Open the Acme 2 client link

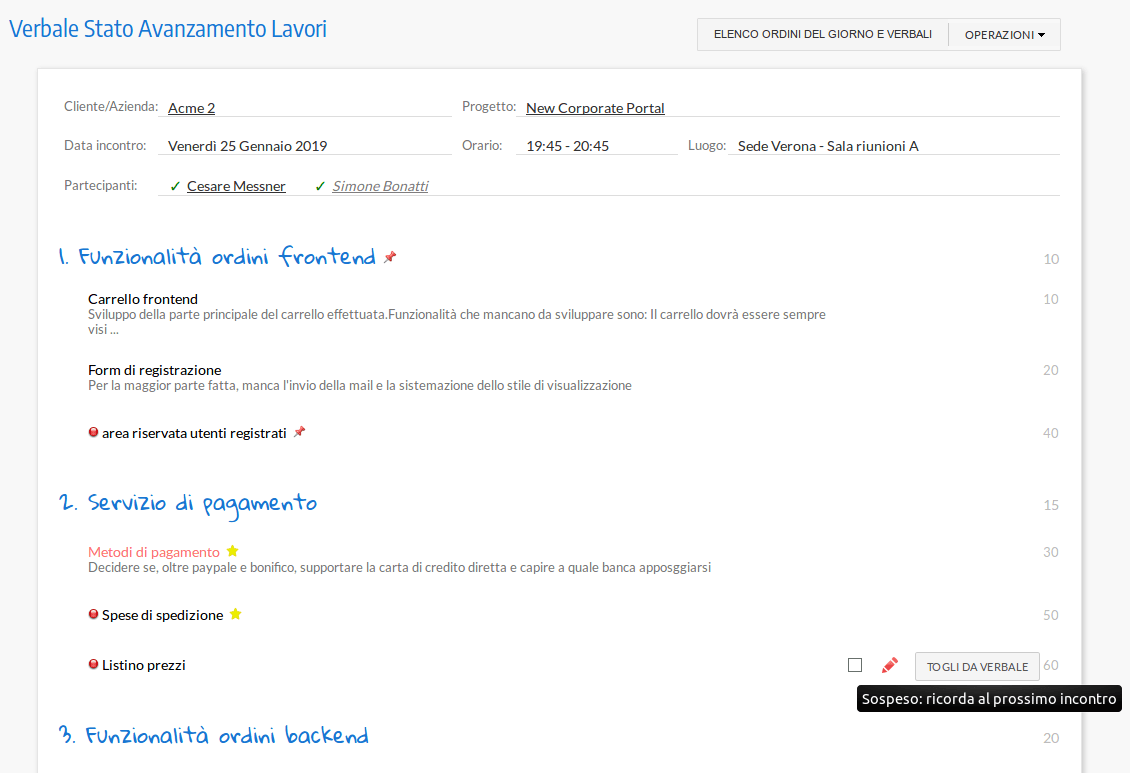(x=191, y=108)
